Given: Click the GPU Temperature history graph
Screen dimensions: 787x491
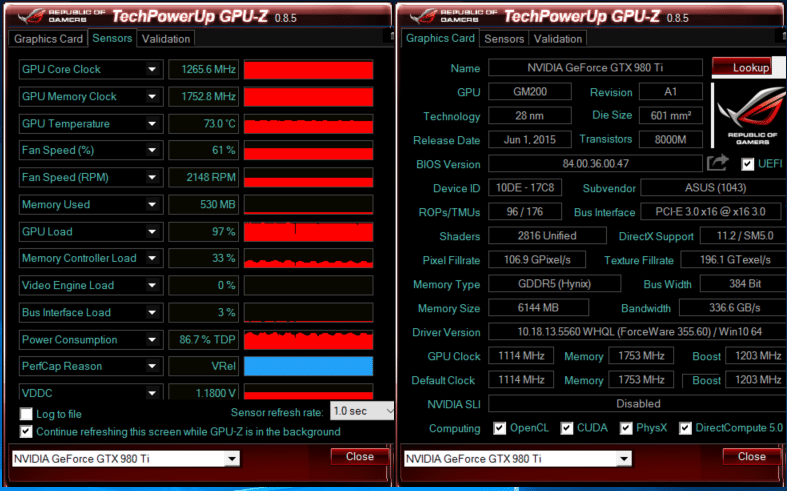Looking at the screenshot, I should pos(308,124).
